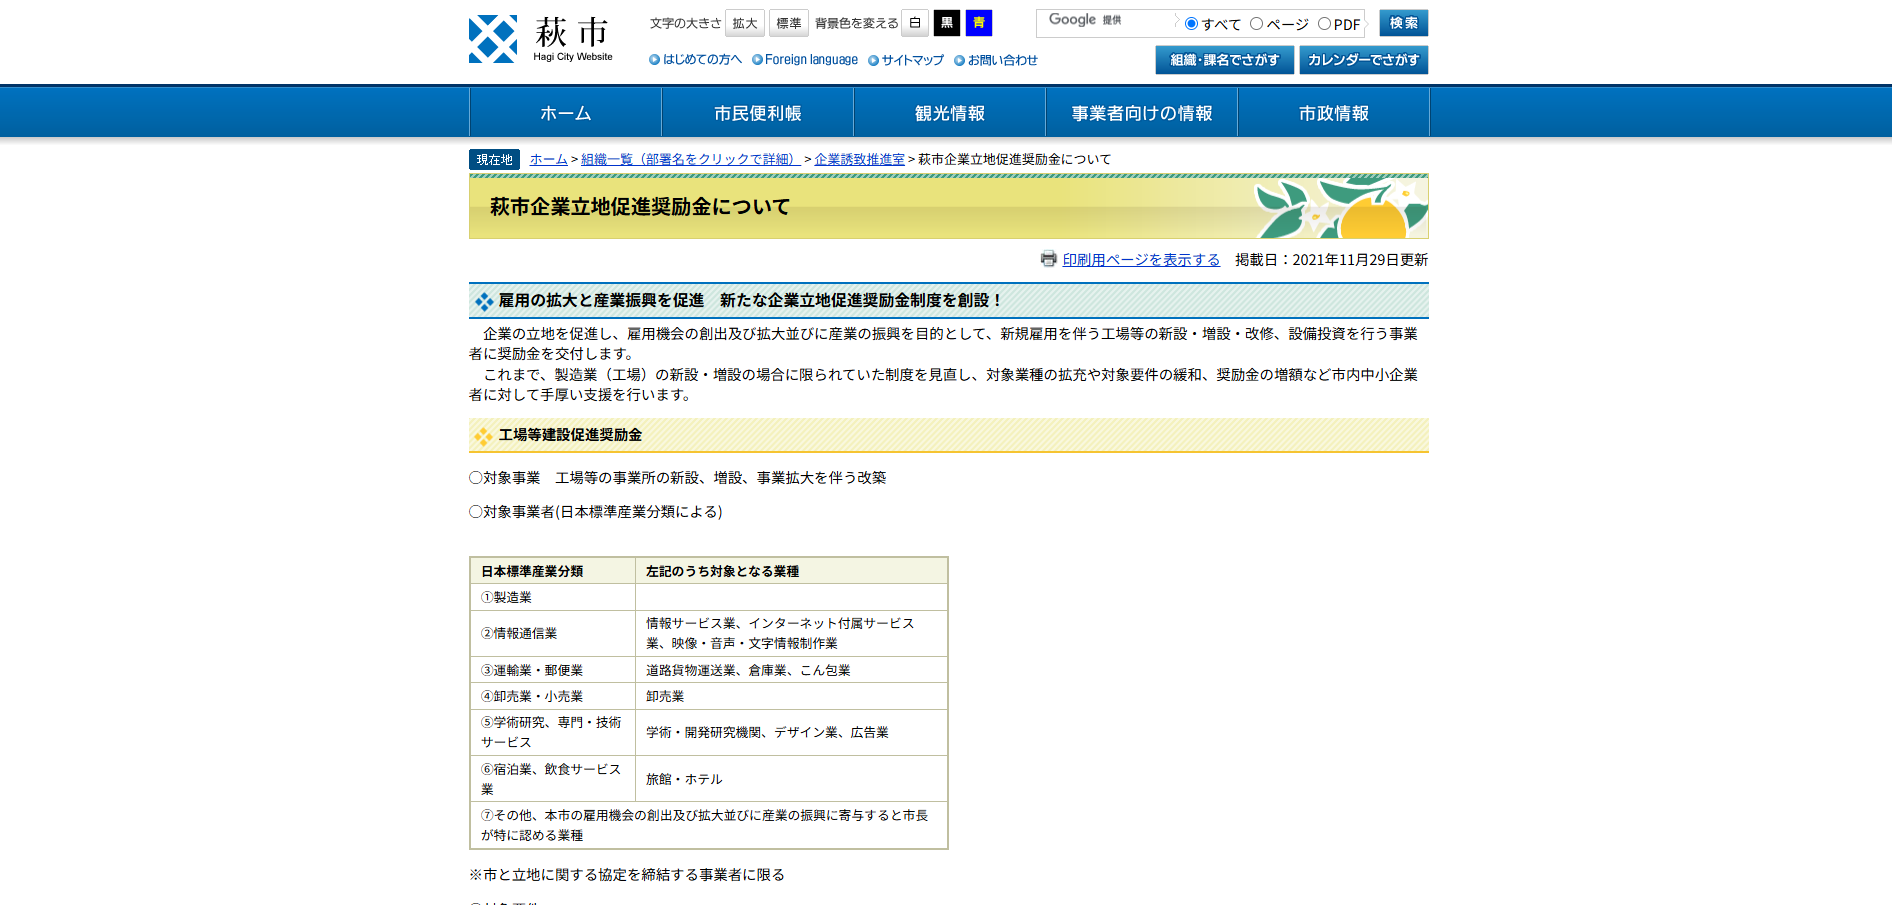Open 観光情報 navigation tab
This screenshot has height=905, width=1892.
point(950,113)
